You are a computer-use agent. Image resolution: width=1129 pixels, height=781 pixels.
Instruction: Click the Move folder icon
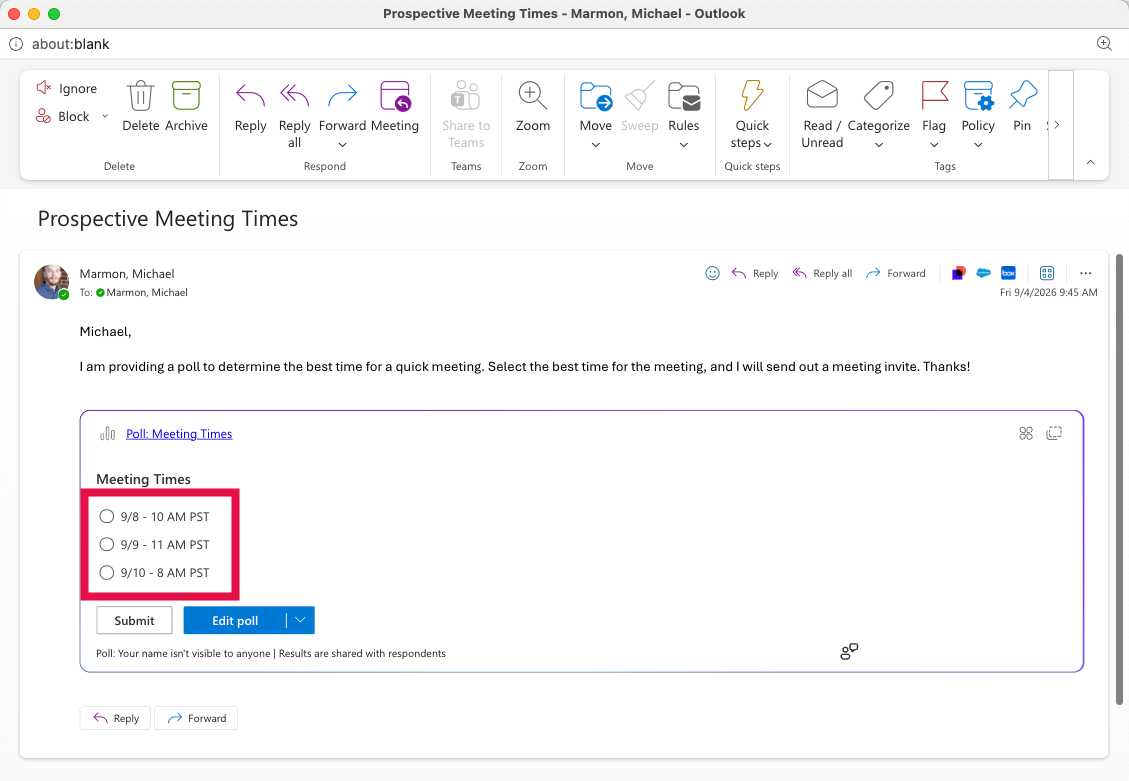[x=595, y=96]
